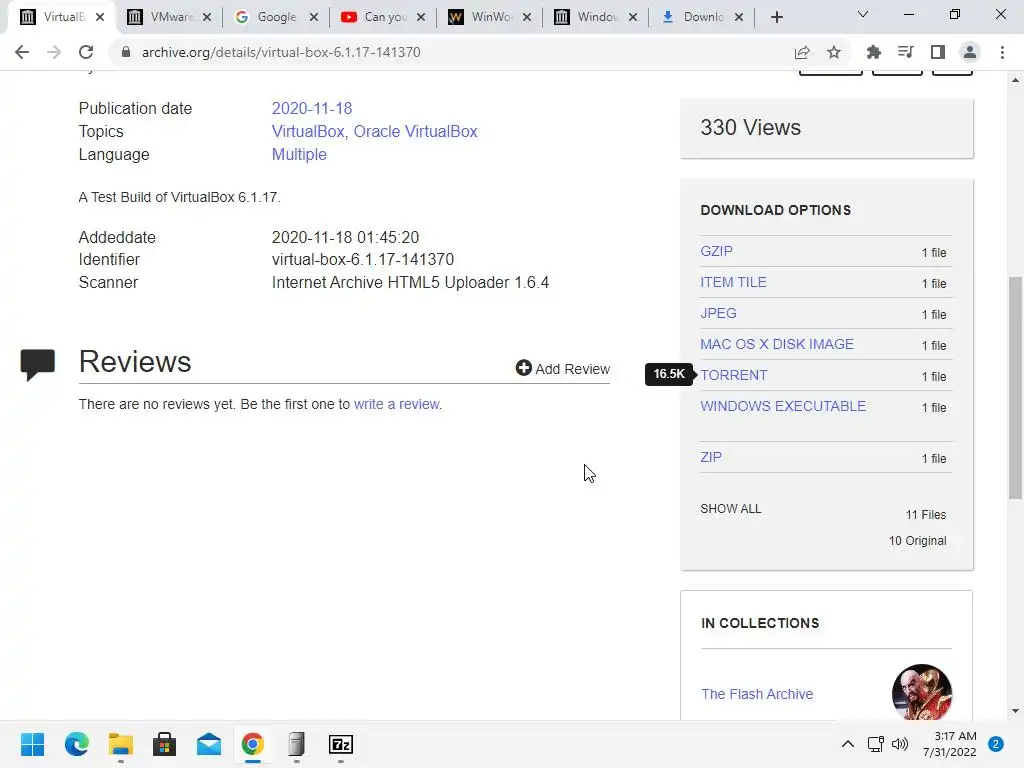The image size is (1024, 768).
Task: Reload the current page
Action: point(86,52)
